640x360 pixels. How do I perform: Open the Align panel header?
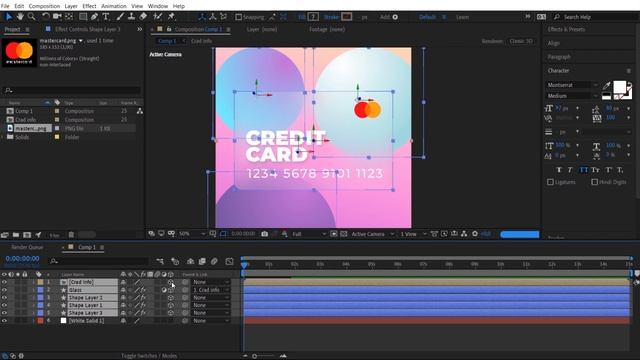pos(554,43)
